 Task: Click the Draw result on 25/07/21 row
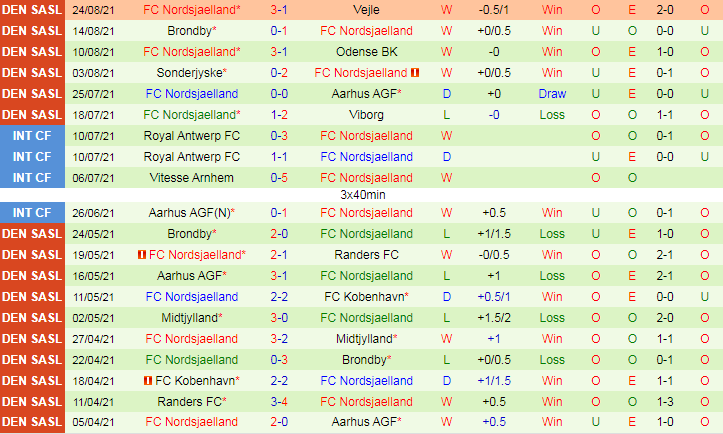click(552, 93)
